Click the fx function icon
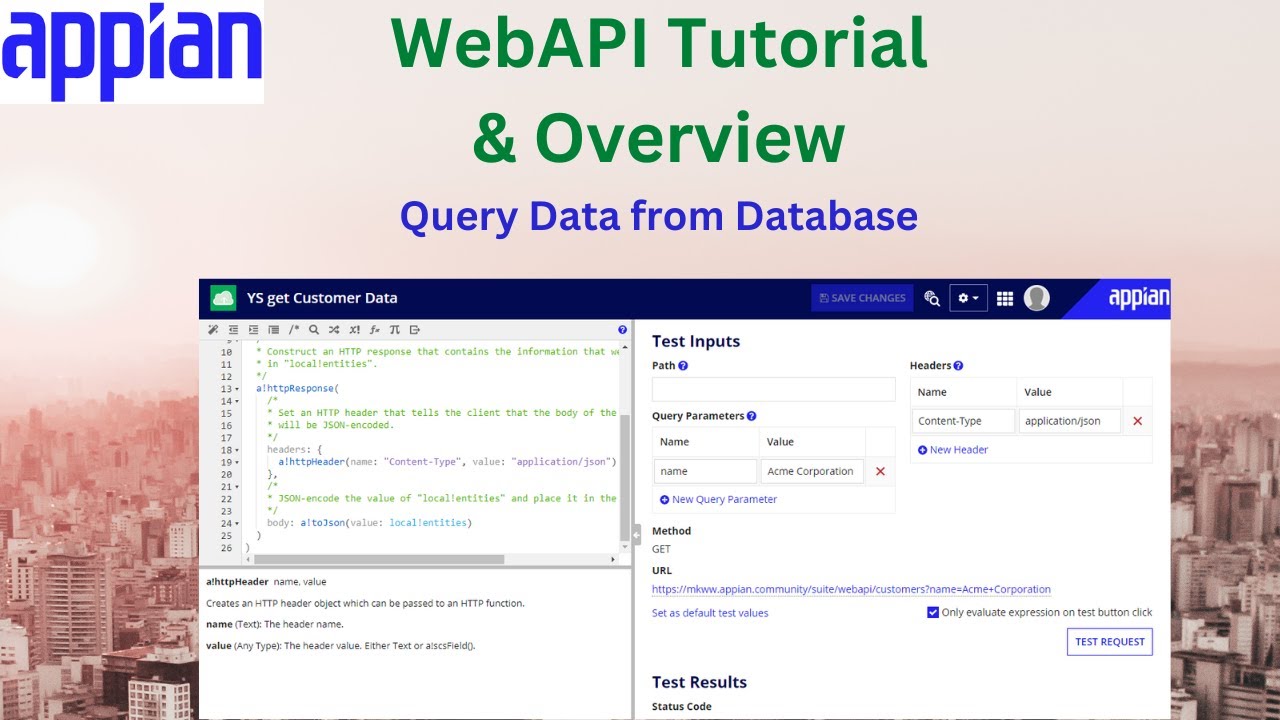1280x720 pixels. pos(374,329)
